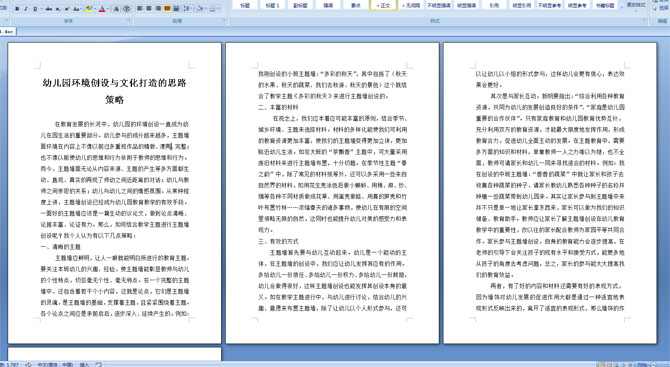This screenshot has height=367, width=670.
Task: Open the line spacing dropdown
Action: pyautogui.click(x=188, y=9)
